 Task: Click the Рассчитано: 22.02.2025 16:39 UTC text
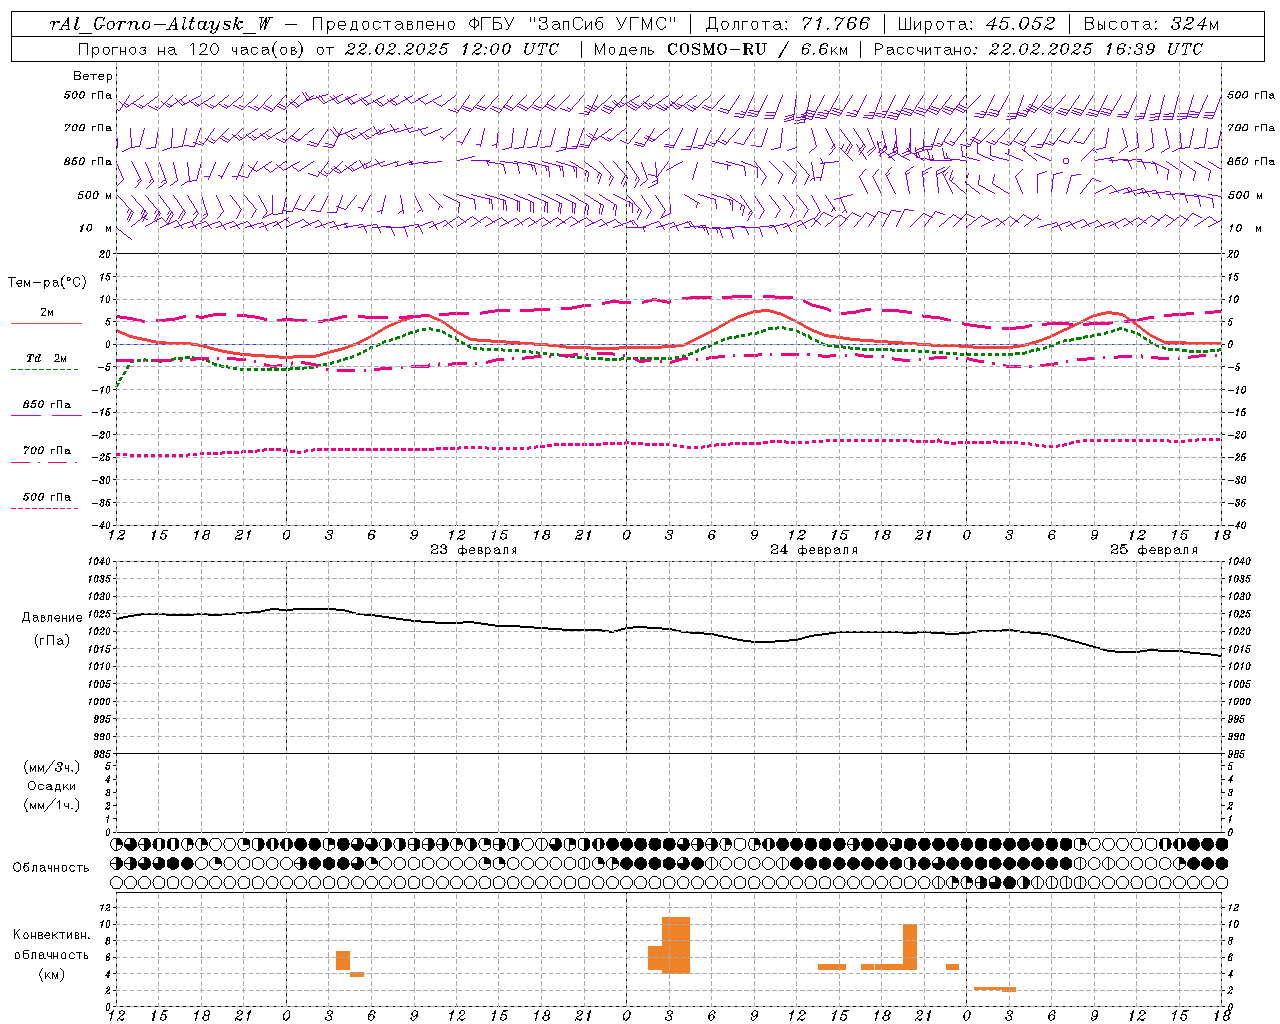[x=1038, y=49]
